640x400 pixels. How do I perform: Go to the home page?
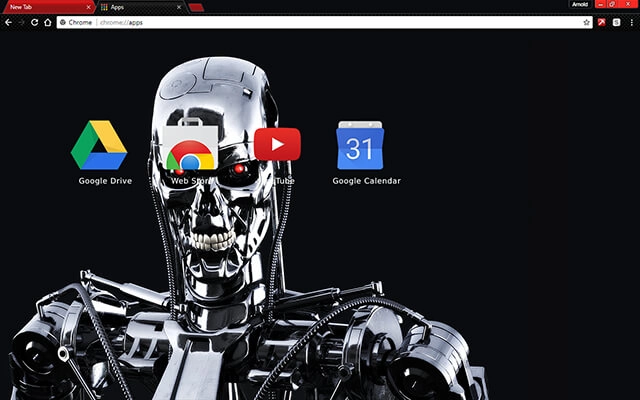click(x=48, y=22)
